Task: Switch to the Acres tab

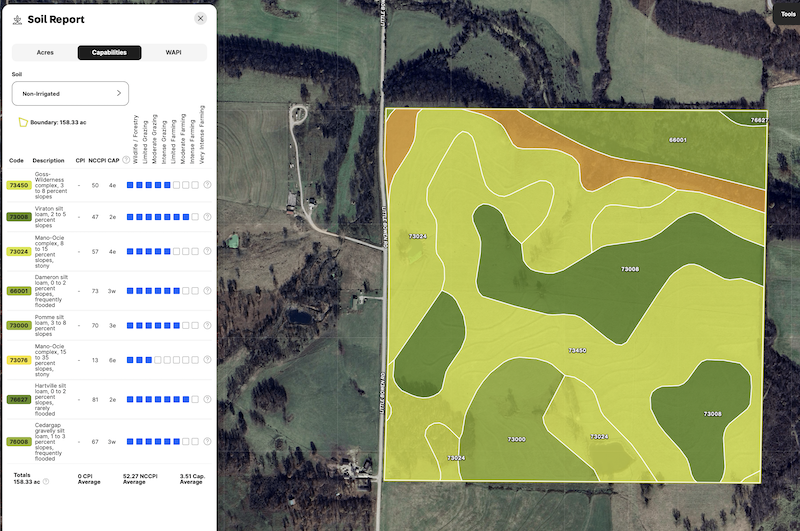Action: (44, 53)
